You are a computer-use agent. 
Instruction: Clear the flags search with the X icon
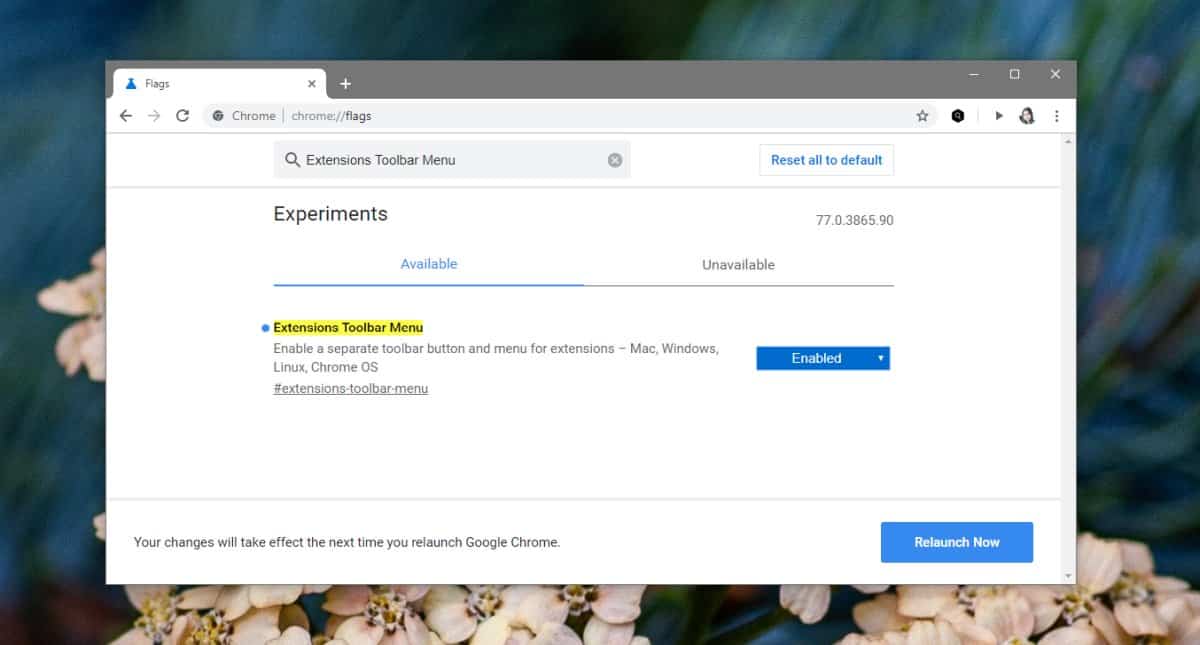(x=615, y=160)
